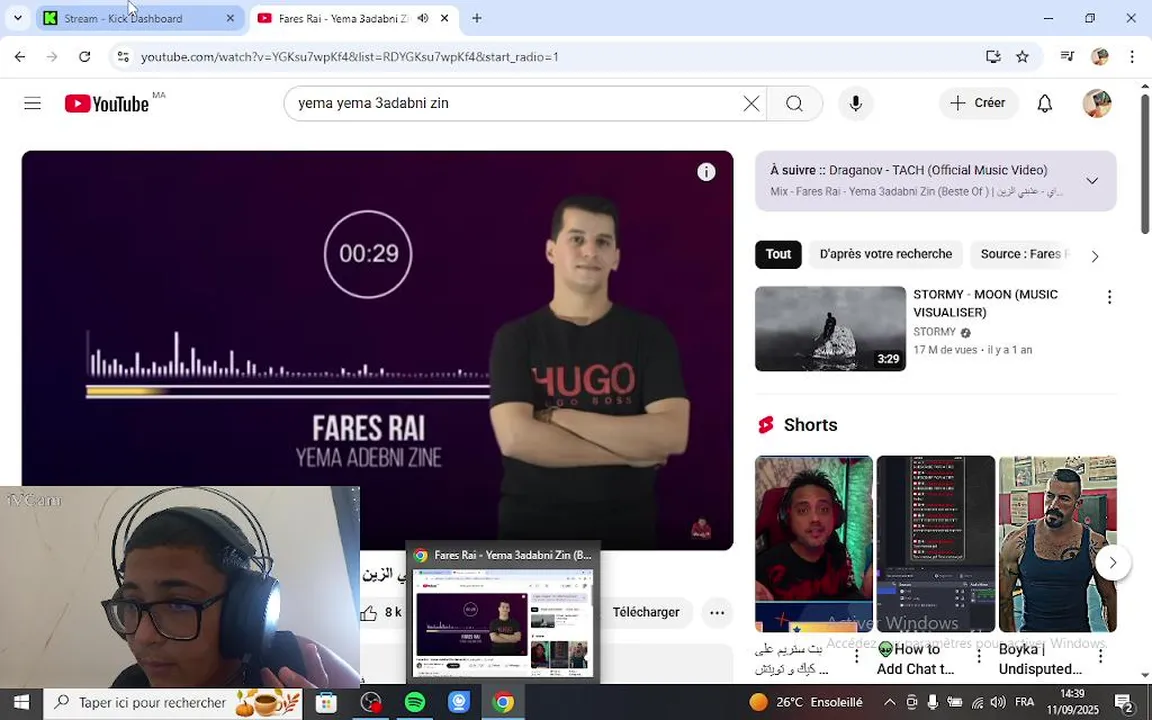Open Microsoft Store from the taskbar
This screenshot has width=1152, height=720.
(x=326, y=702)
